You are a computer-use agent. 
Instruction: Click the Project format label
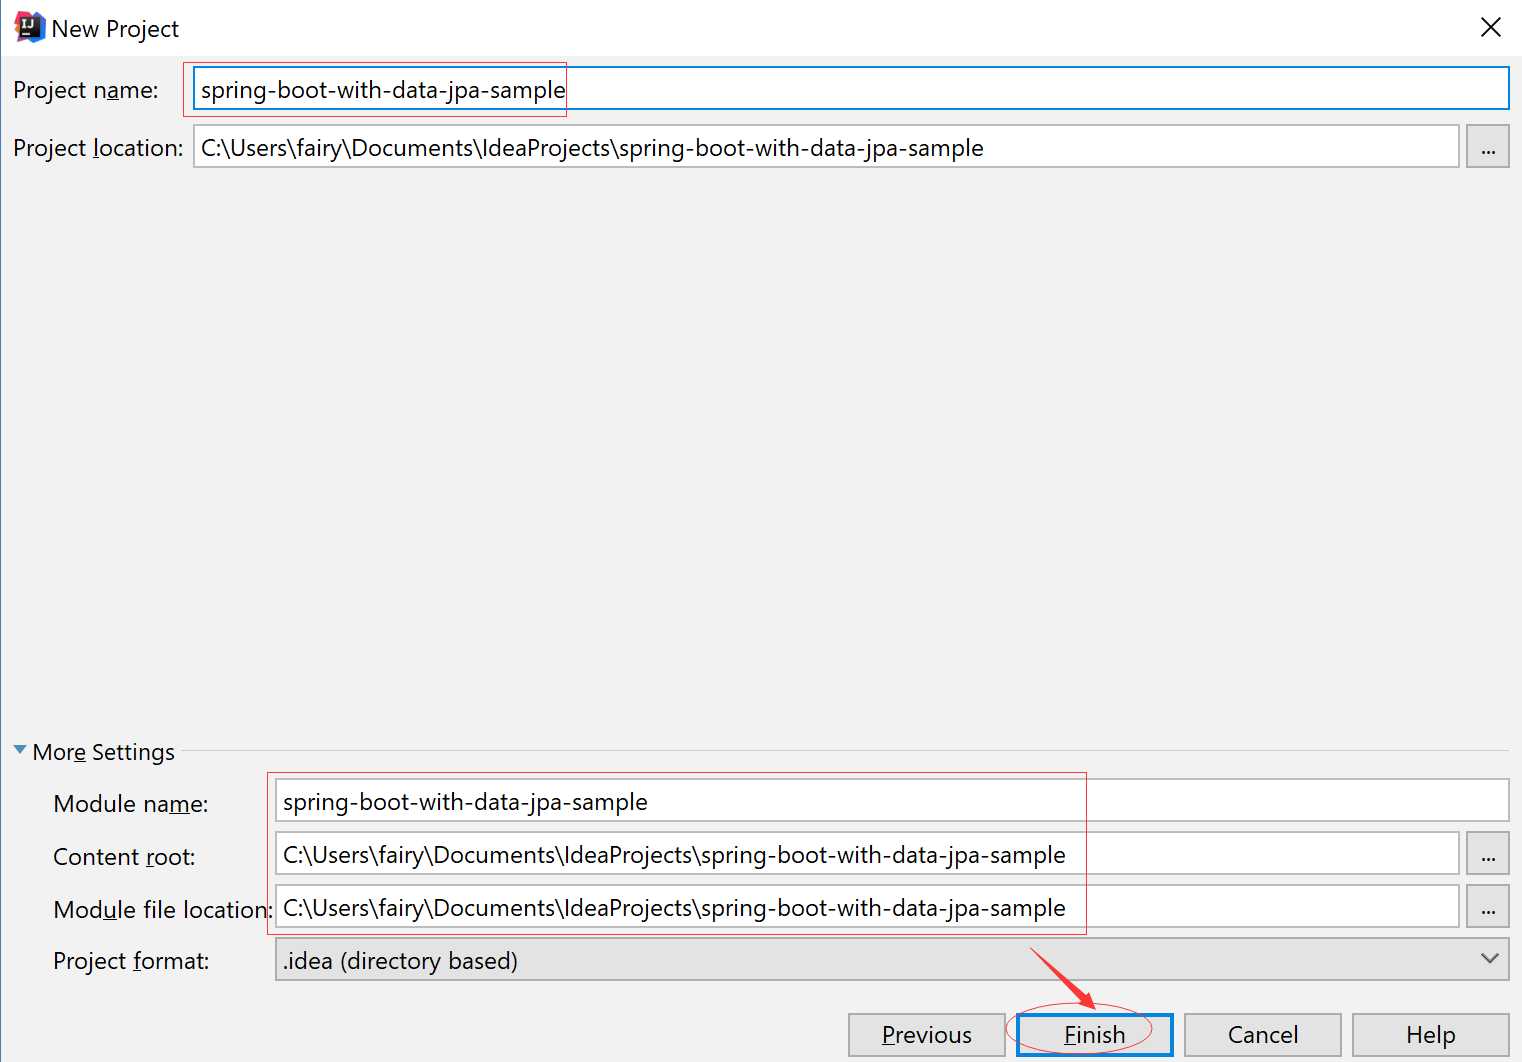(131, 961)
